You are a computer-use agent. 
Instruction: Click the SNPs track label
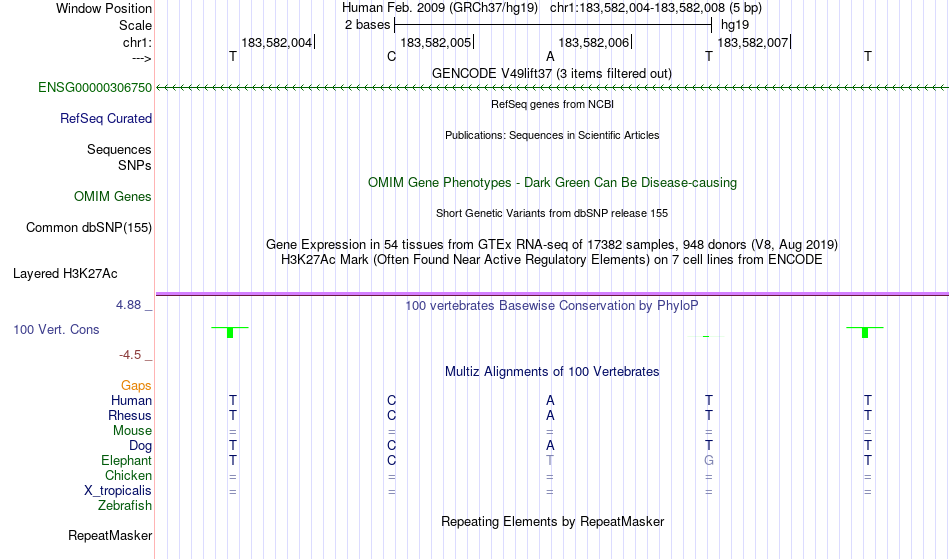pyautogui.click(x=135, y=165)
